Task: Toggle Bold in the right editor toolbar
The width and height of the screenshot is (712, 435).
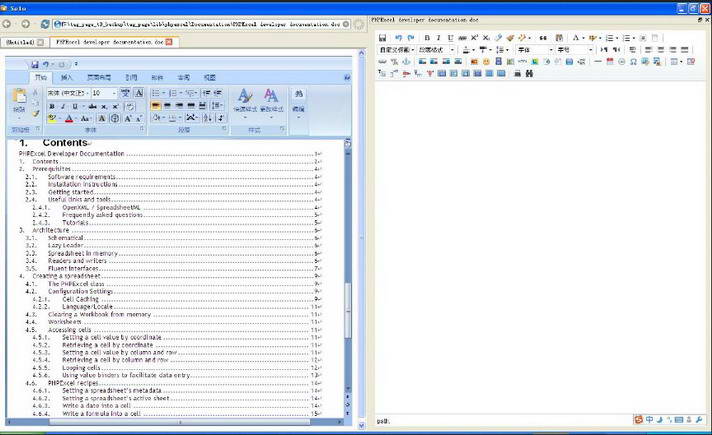Action: (x=427, y=38)
